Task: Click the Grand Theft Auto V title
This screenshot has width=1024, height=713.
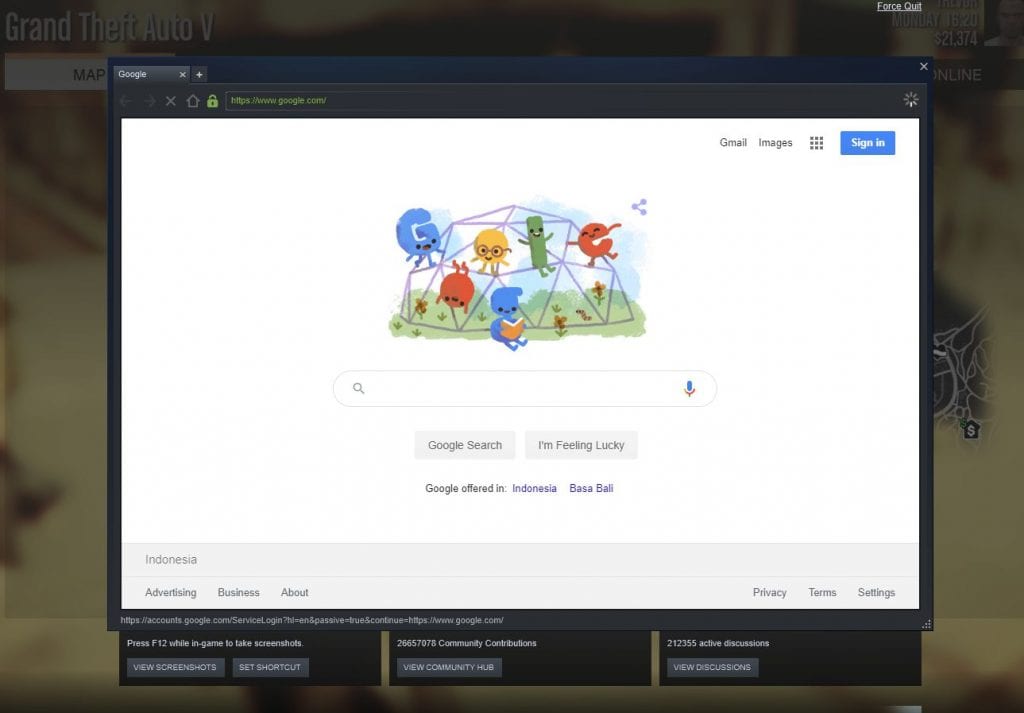Action: [110, 27]
